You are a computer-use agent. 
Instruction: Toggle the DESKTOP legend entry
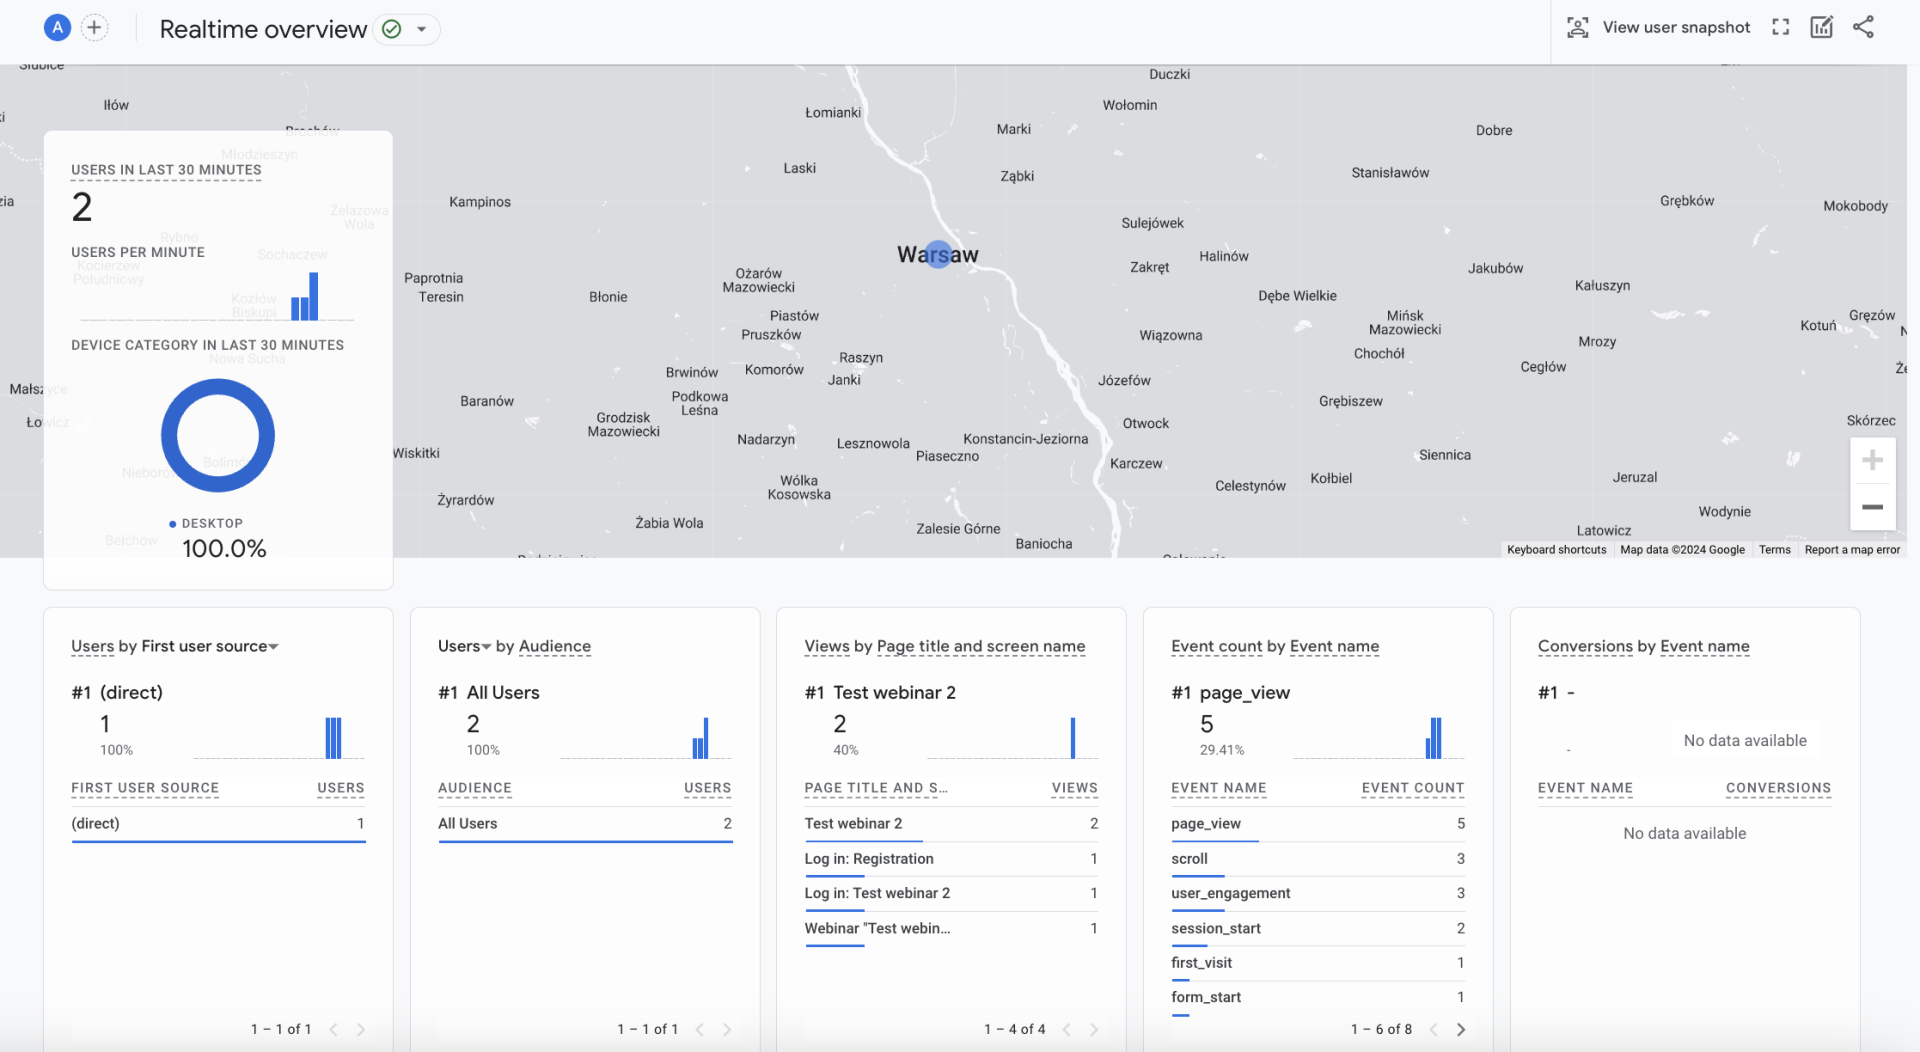tap(207, 523)
